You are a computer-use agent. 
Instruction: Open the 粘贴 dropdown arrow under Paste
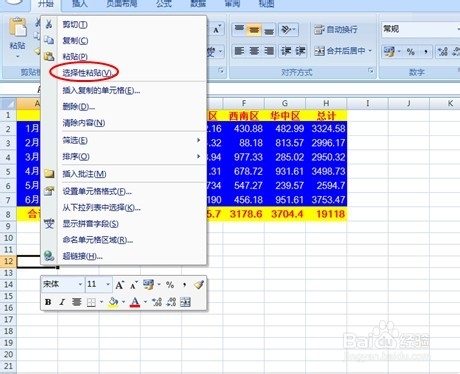point(18,56)
